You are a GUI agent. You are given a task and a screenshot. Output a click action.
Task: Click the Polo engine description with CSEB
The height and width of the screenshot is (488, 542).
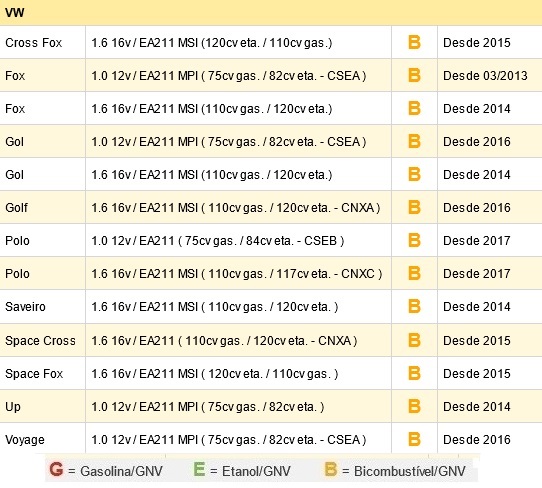[218, 241]
